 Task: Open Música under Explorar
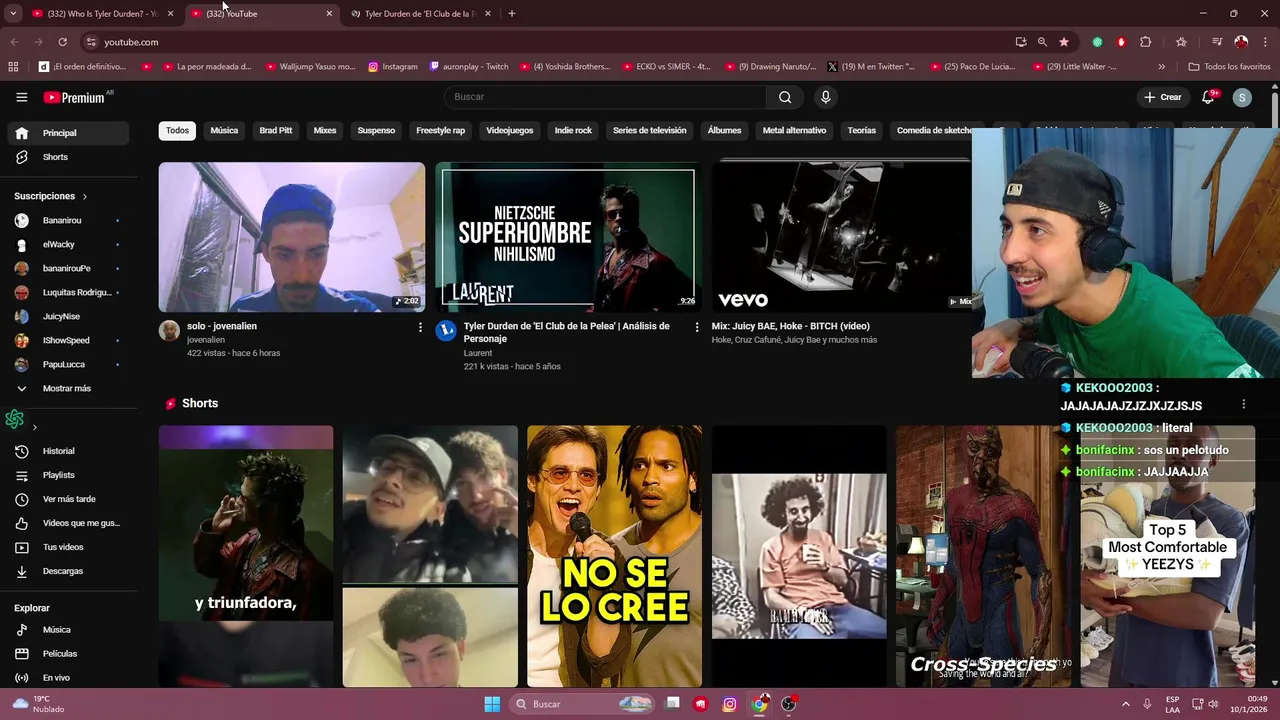pyautogui.click(x=68, y=630)
